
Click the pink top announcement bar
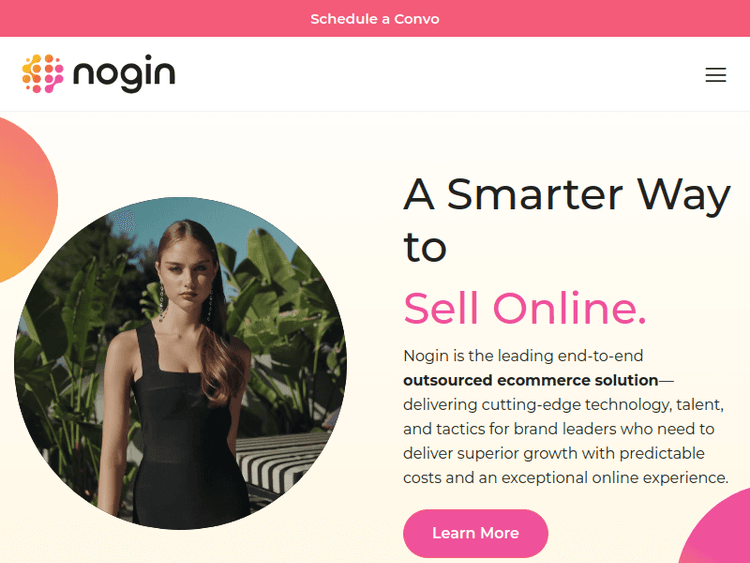point(375,18)
